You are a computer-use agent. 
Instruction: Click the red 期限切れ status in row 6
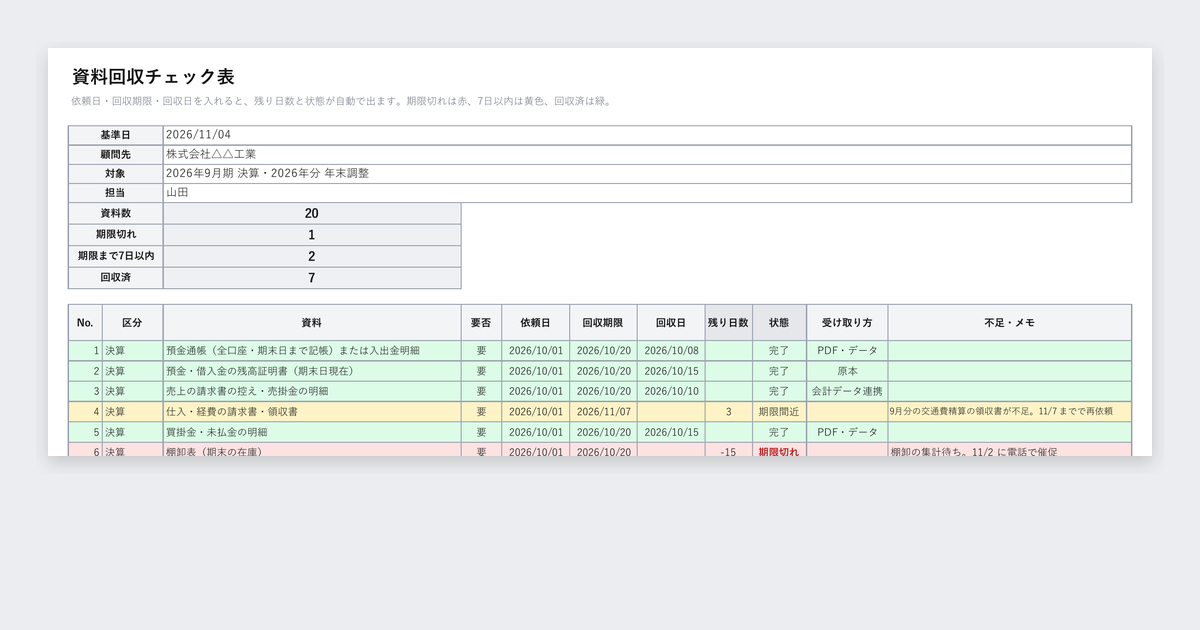779,450
